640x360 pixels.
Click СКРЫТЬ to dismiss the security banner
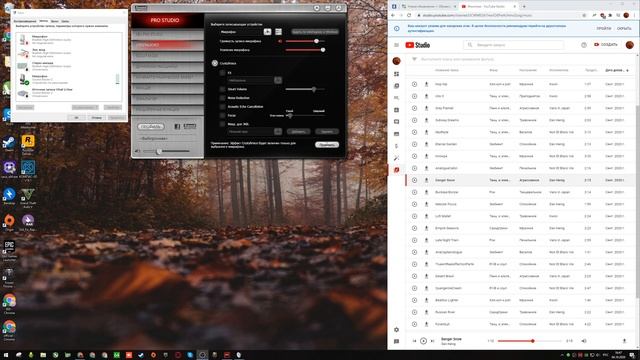point(624,29)
